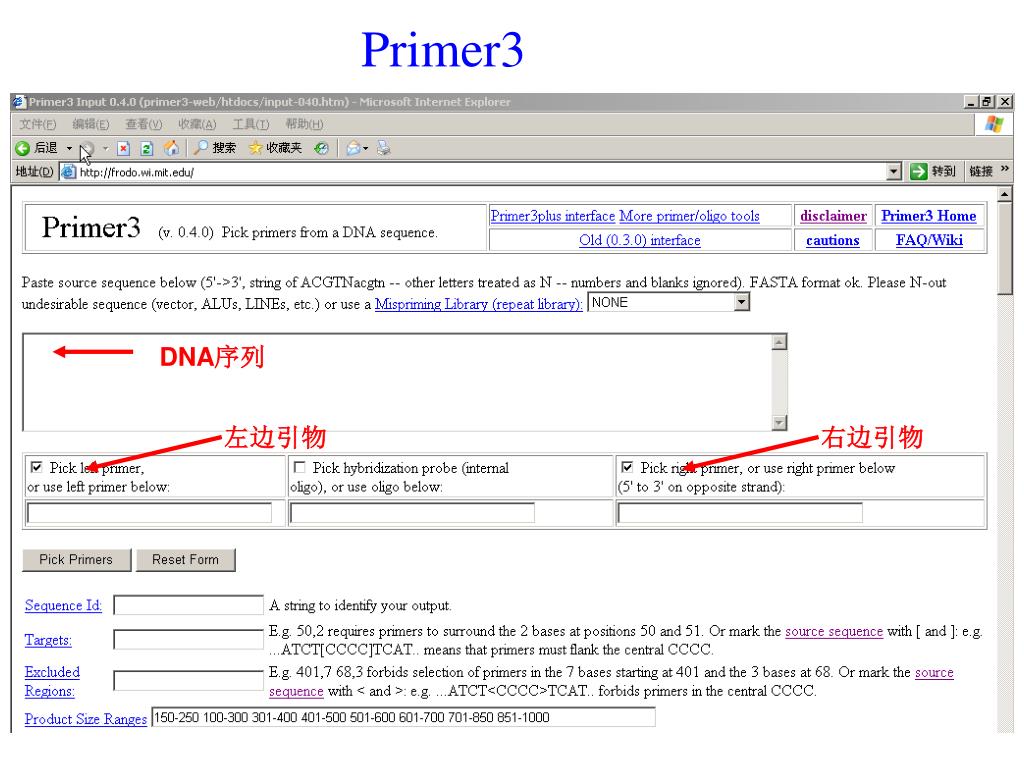The height and width of the screenshot is (768, 1024).
Task: Open the Back button history dropdown
Action: point(69,149)
